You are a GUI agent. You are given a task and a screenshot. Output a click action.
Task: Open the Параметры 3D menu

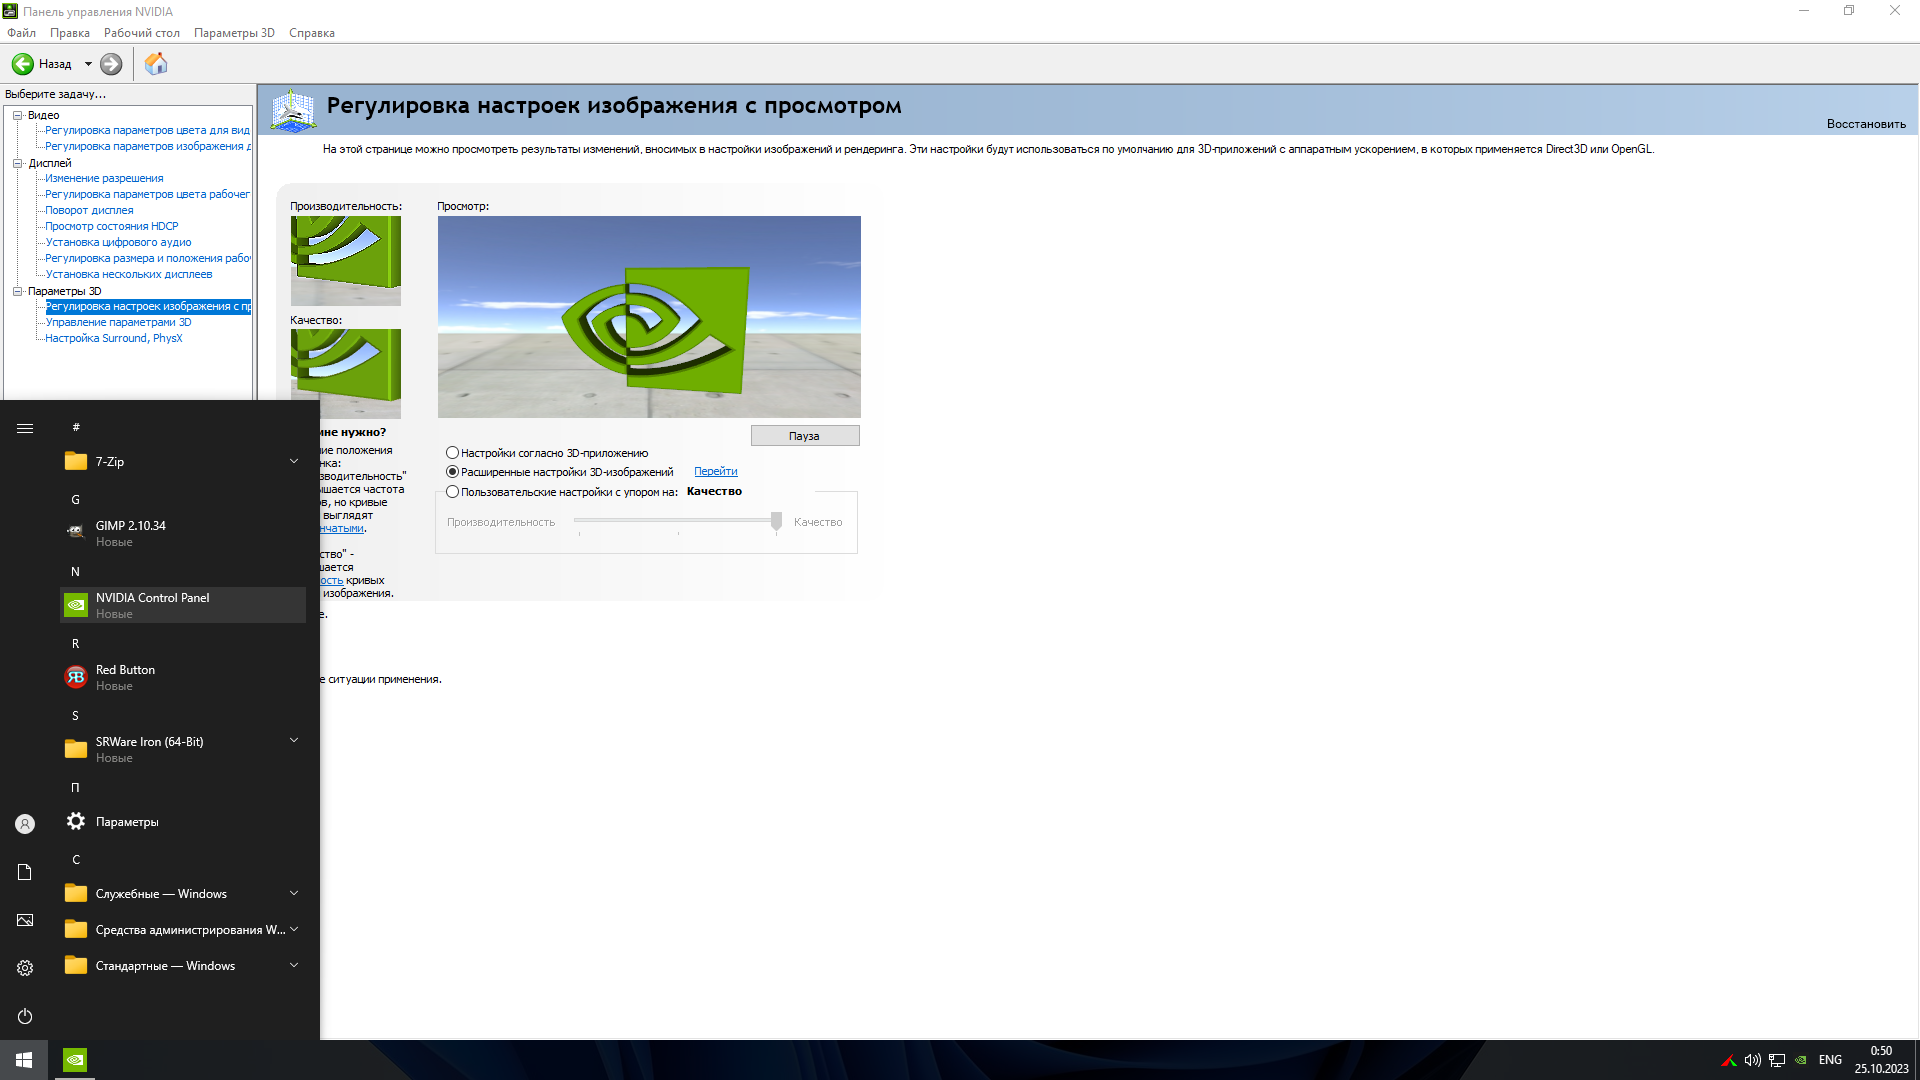[x=234, y=33]
